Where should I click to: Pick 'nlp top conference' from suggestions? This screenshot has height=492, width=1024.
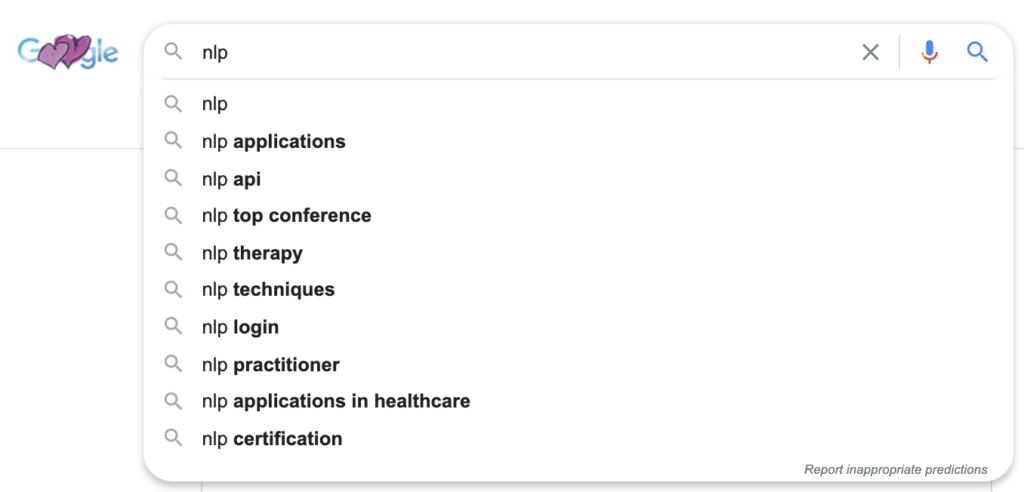pos(286,216)
